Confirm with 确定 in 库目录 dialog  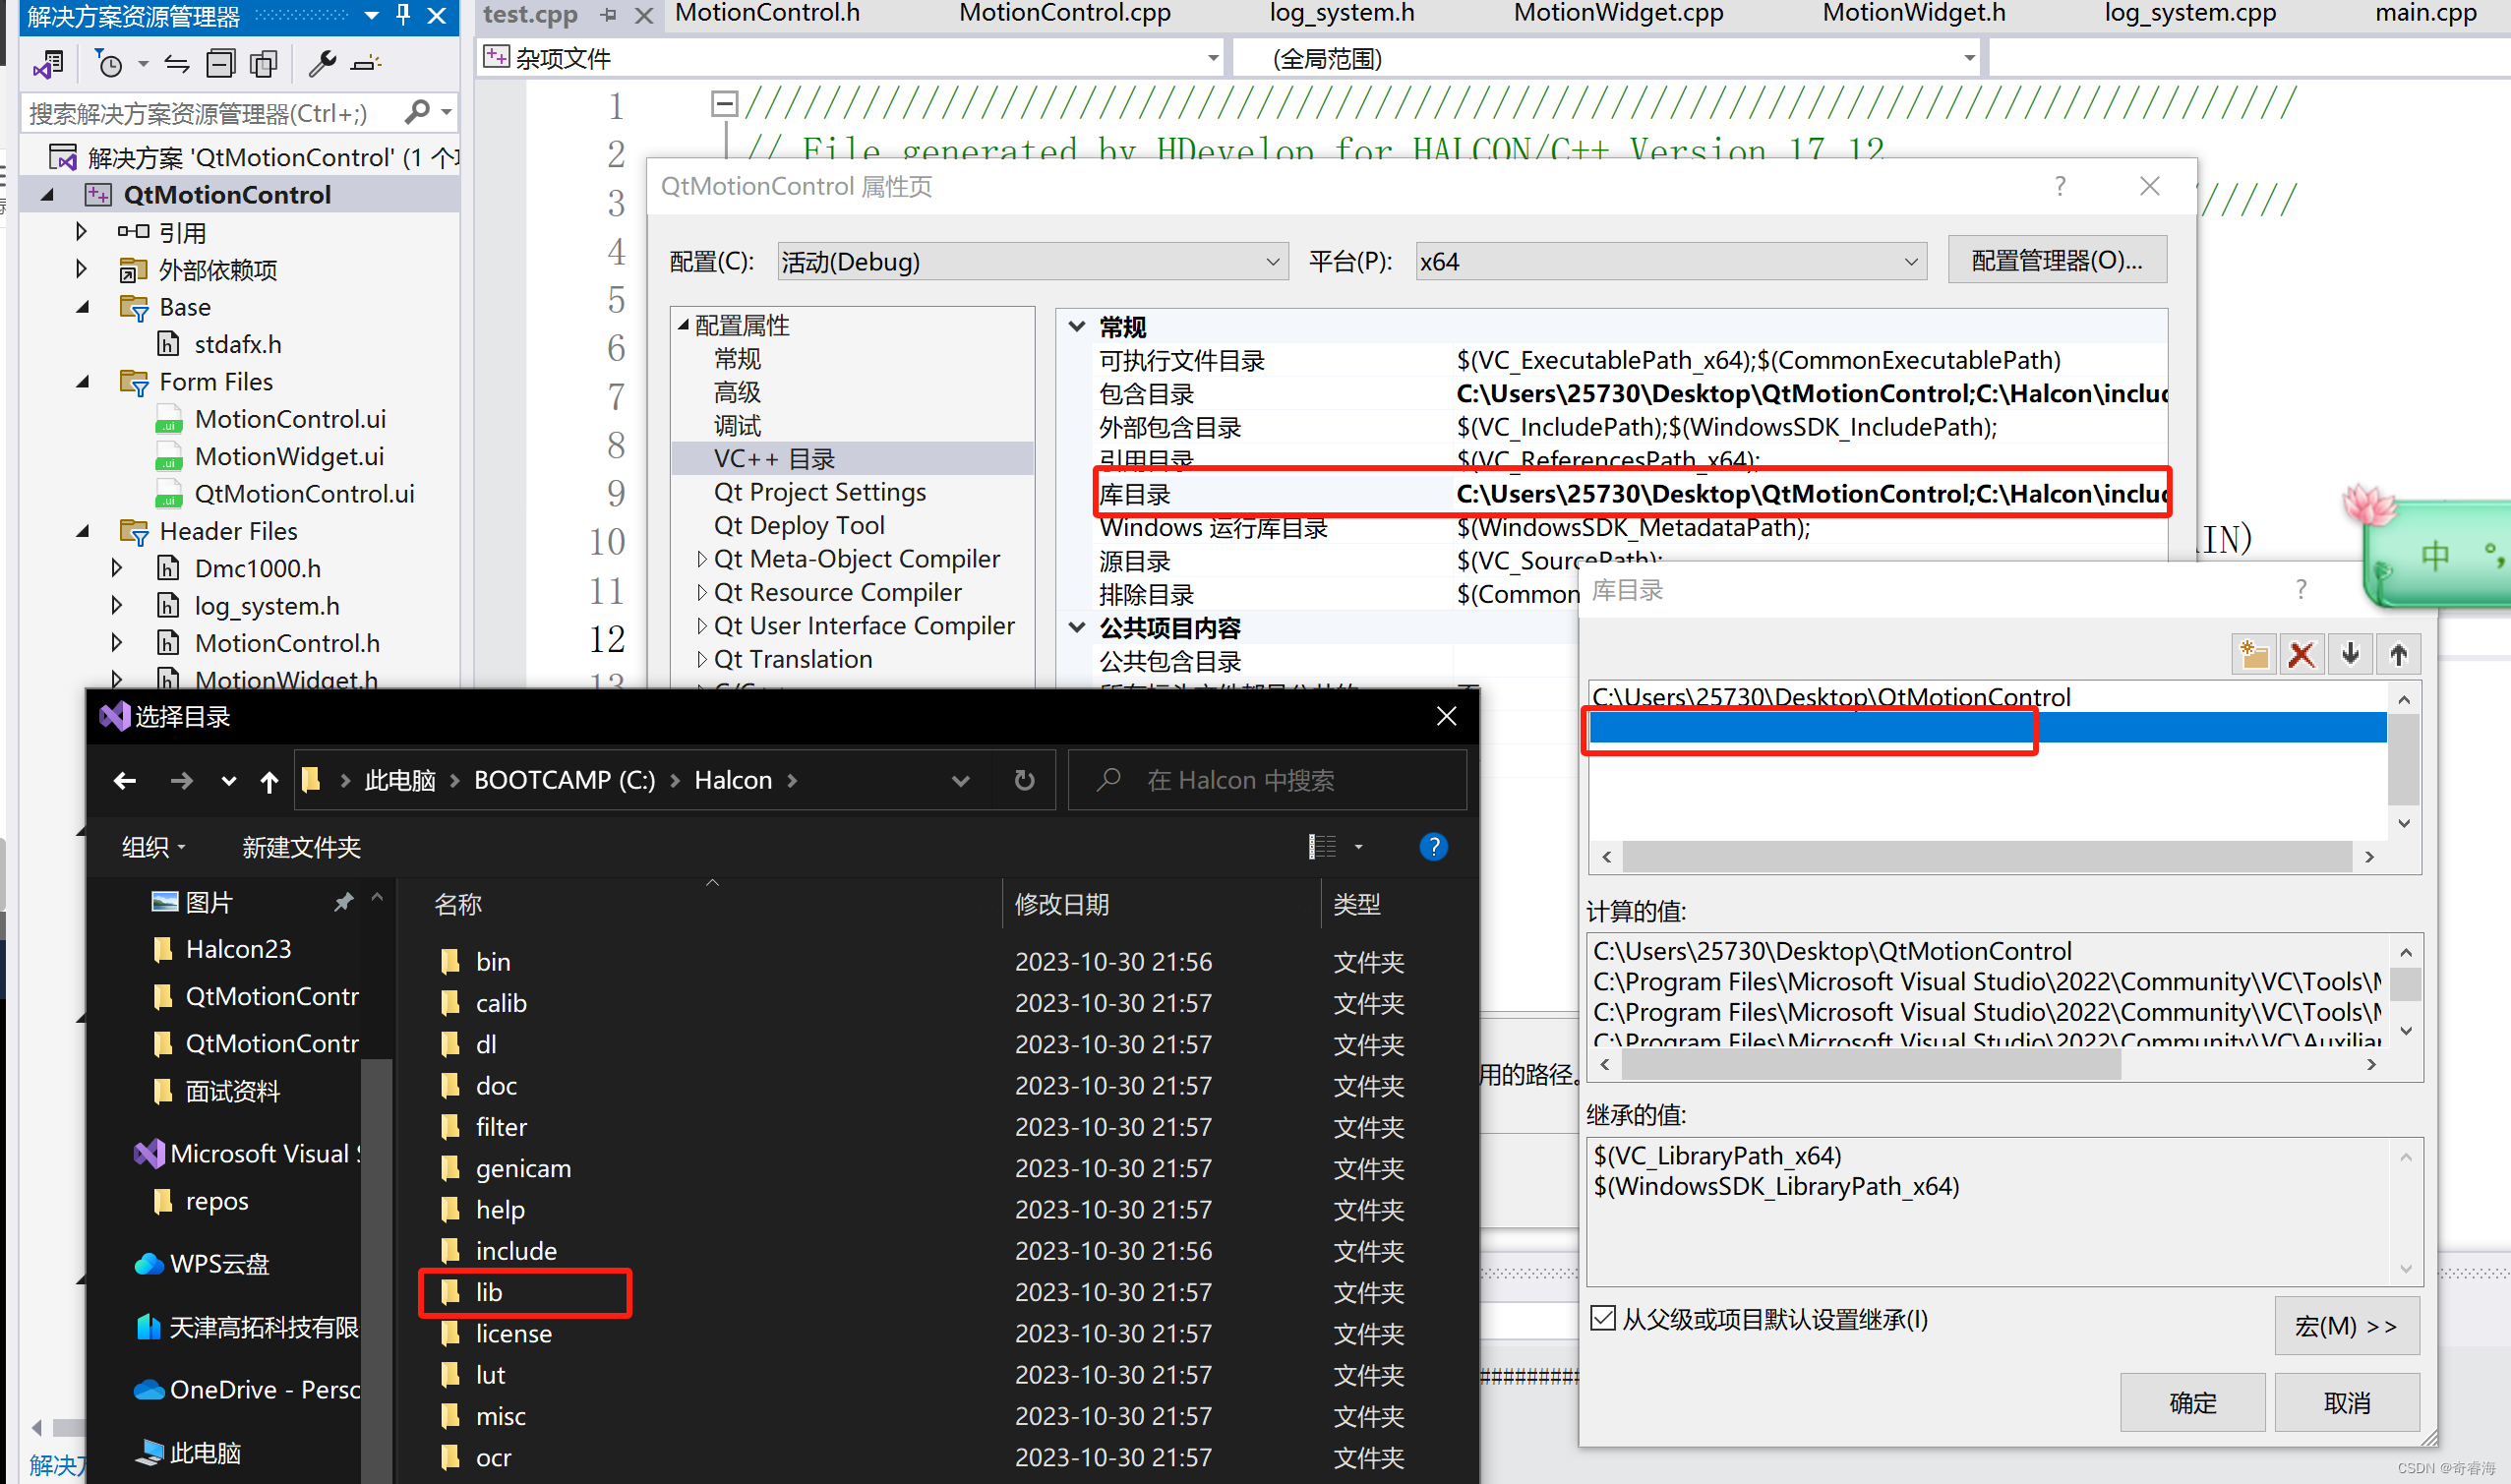[x=2192, y=1401]
